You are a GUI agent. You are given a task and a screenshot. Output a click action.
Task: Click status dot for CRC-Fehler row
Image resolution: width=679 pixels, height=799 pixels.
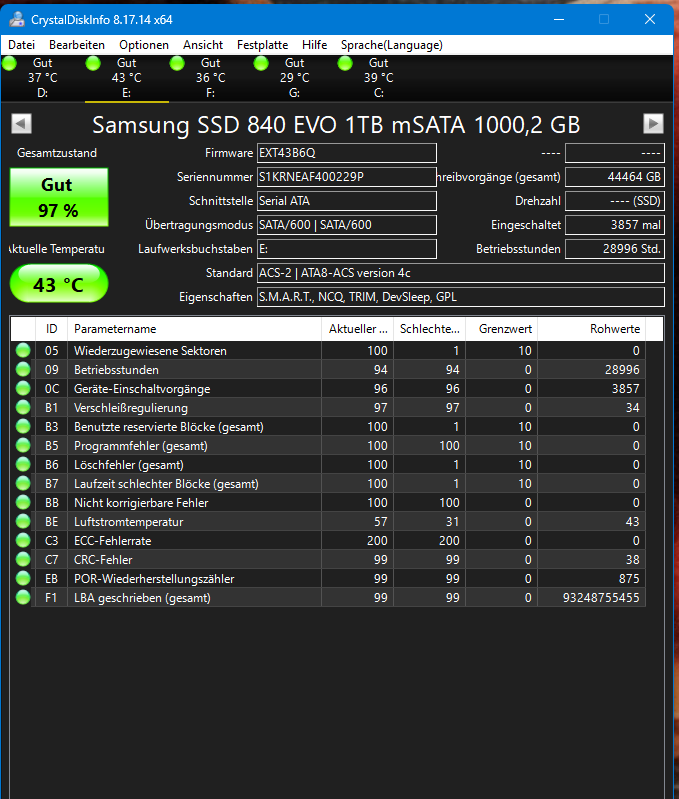tap(23, 560)
